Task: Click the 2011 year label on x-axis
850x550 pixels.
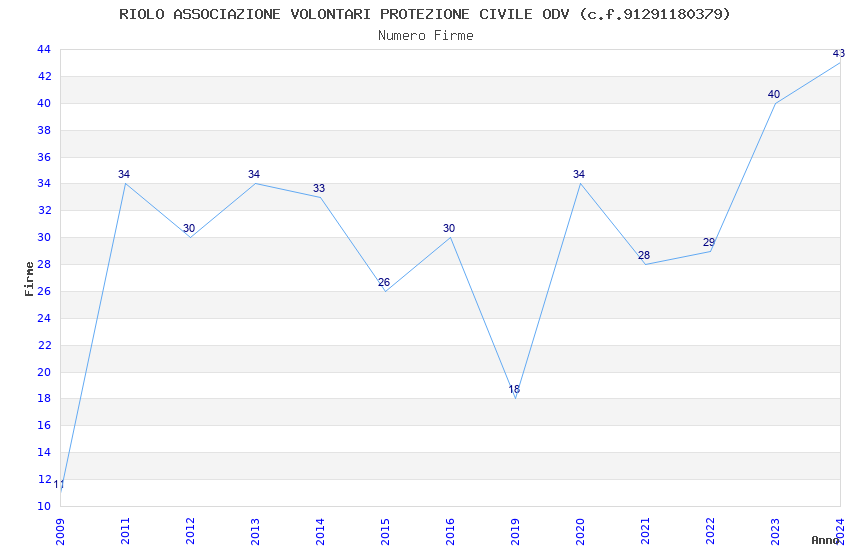Action: pos(125,532)
